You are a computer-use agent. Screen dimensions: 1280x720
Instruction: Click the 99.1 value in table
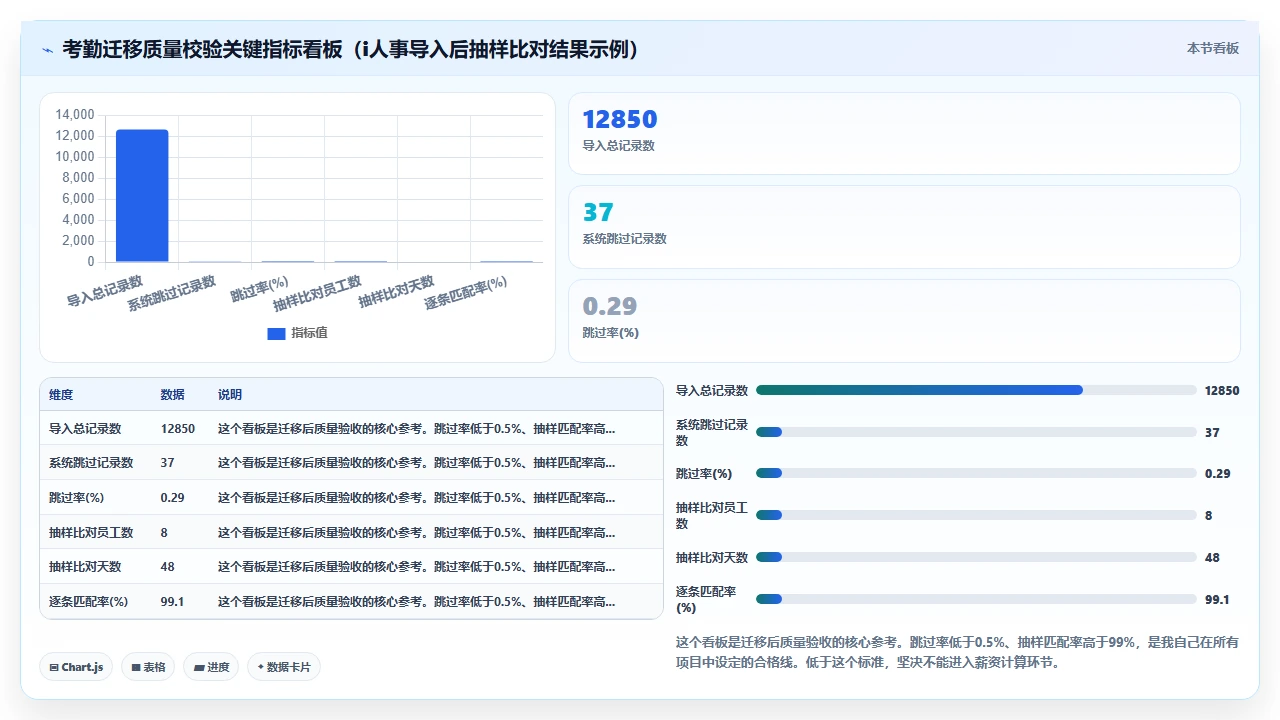tap(172, 601)
